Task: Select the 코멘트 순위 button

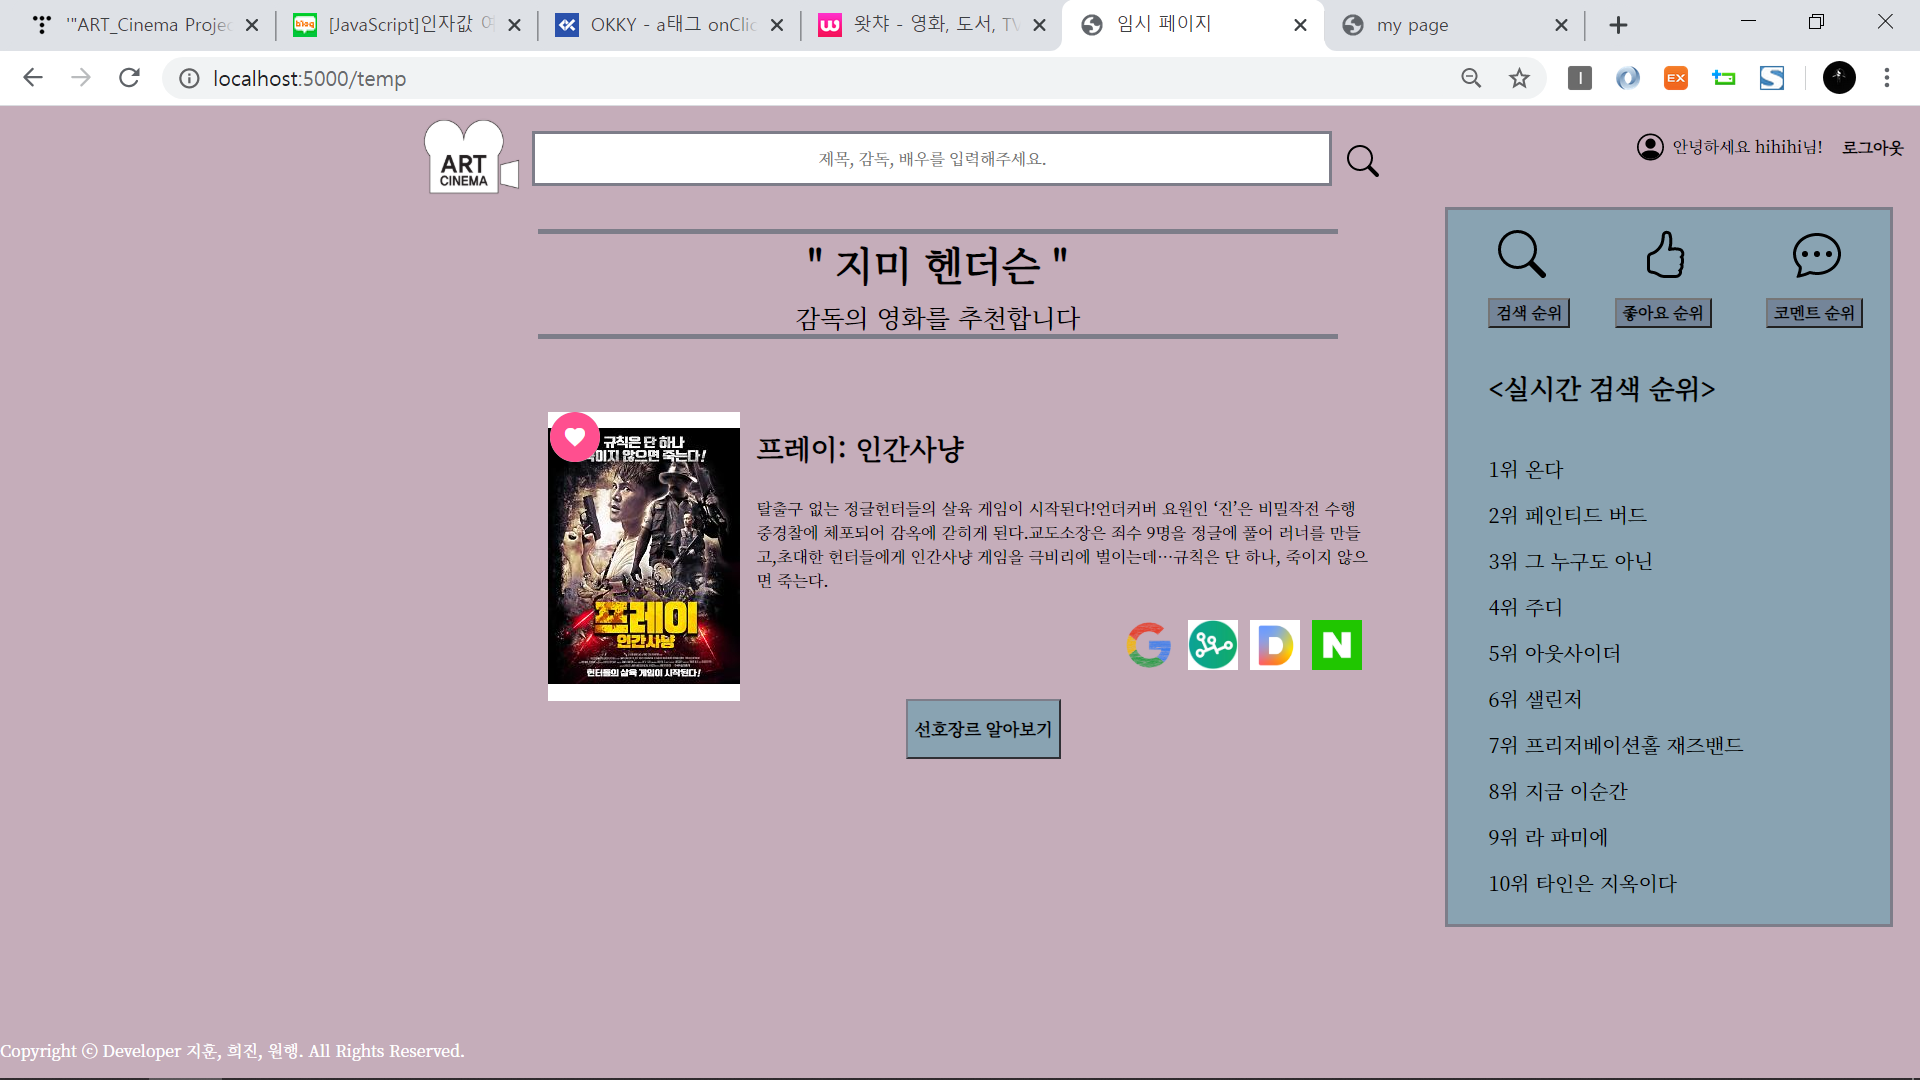Action: tap(1813, 313)
